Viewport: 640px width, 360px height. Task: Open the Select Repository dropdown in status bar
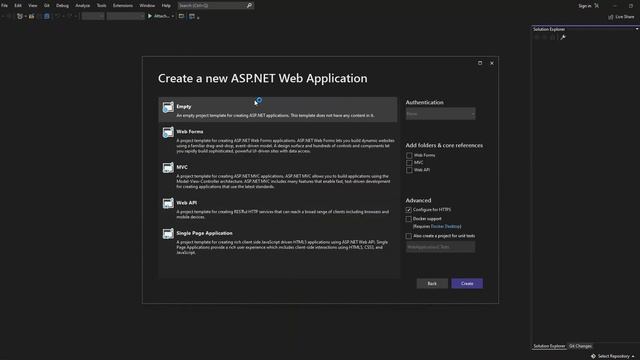tap(616, 356)
